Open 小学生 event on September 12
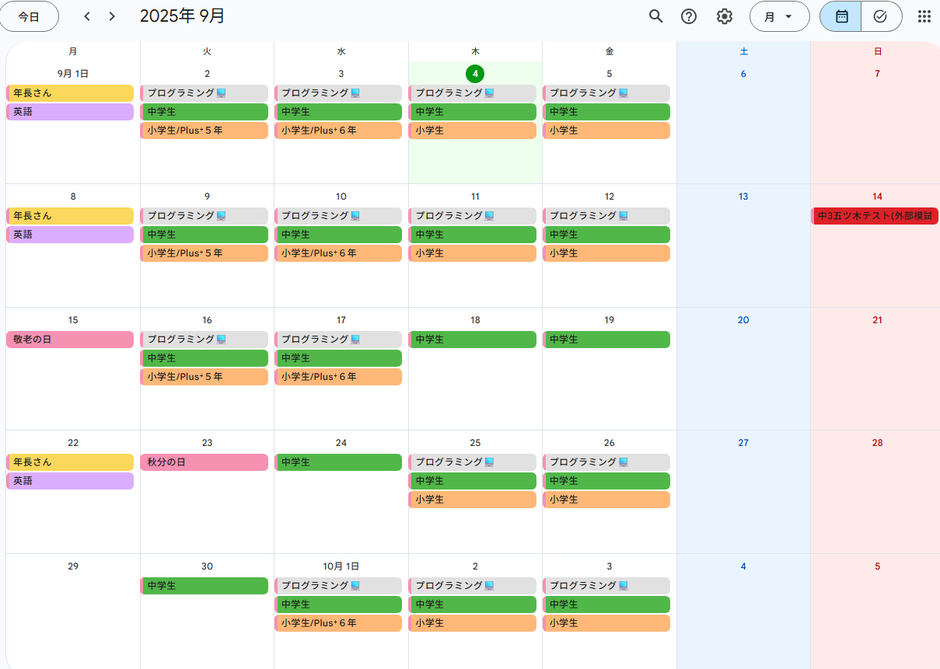This screenshot has height=669, width=940. point(606,253)
